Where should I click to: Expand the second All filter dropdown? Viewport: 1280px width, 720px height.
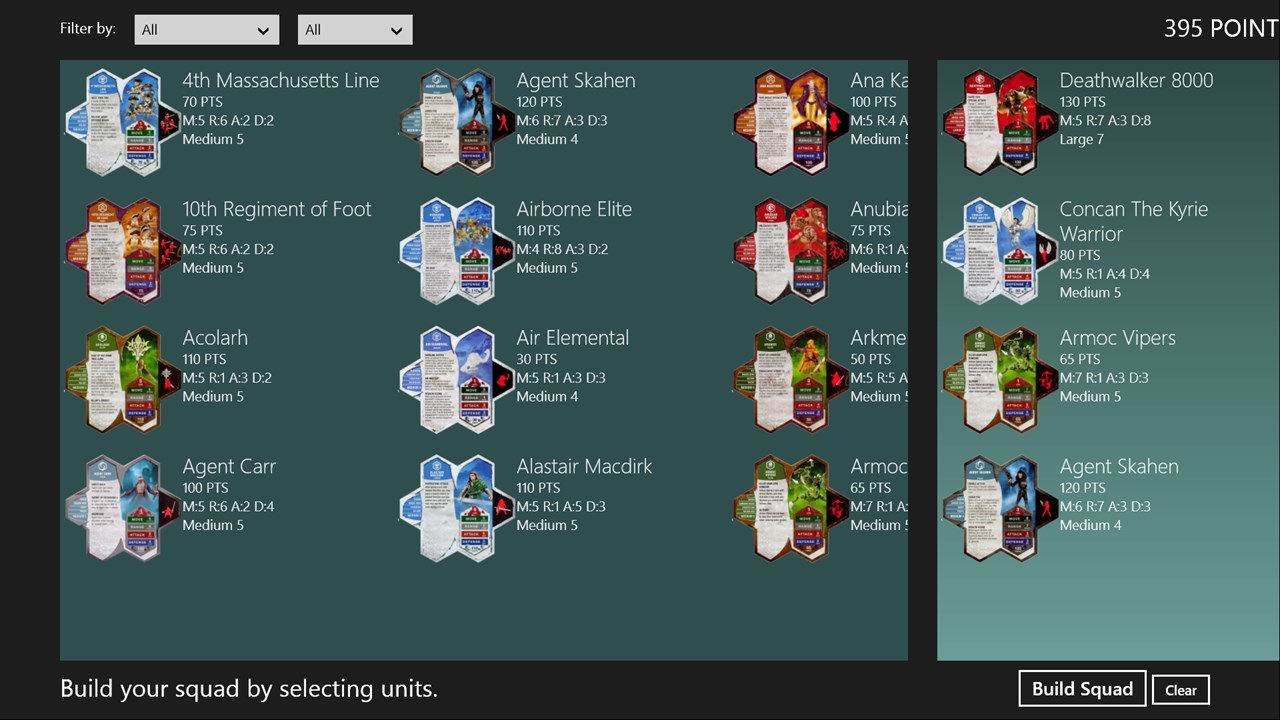point(355,30)
